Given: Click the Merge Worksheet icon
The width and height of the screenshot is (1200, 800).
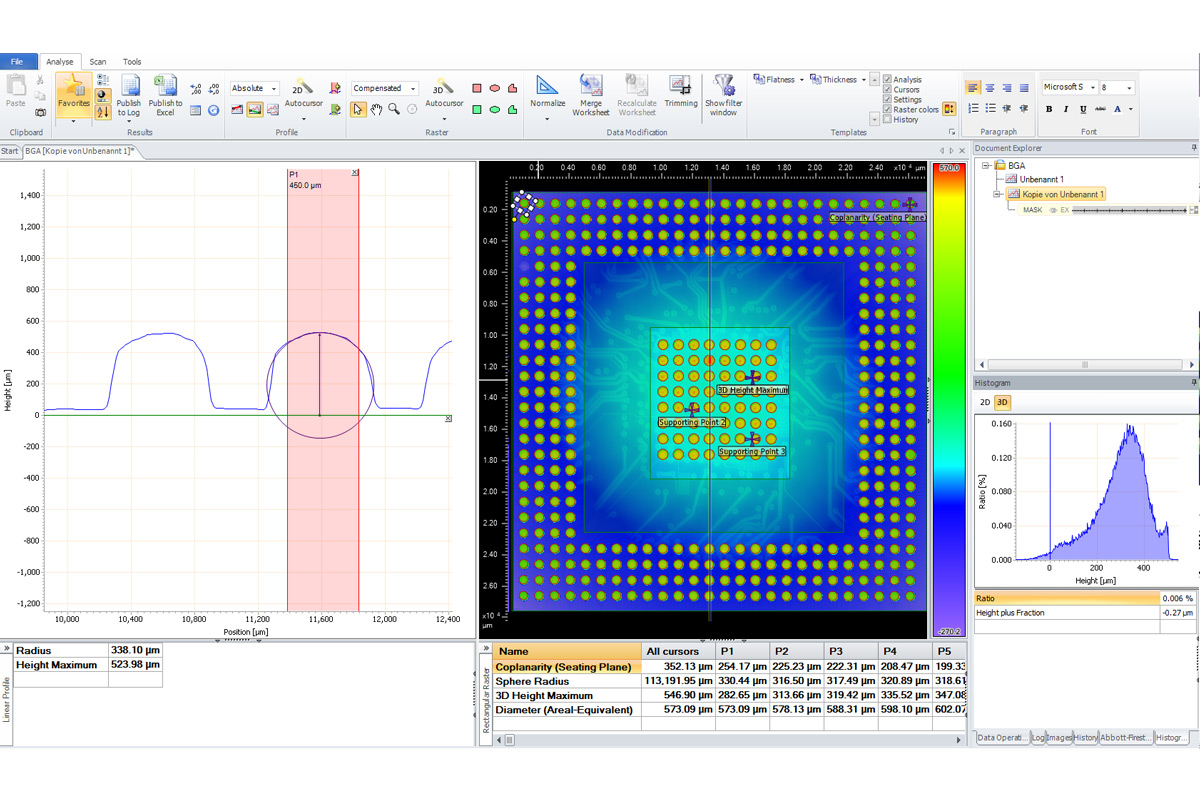Looking at the screenshot, I should tap(591, 87).
